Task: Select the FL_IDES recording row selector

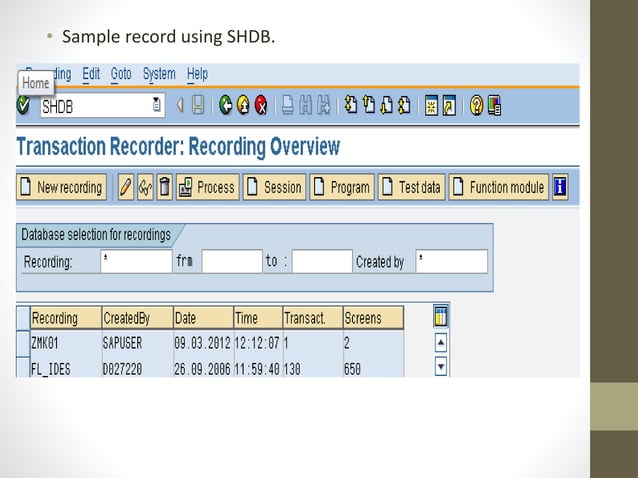Action: (x=23, y=367)
